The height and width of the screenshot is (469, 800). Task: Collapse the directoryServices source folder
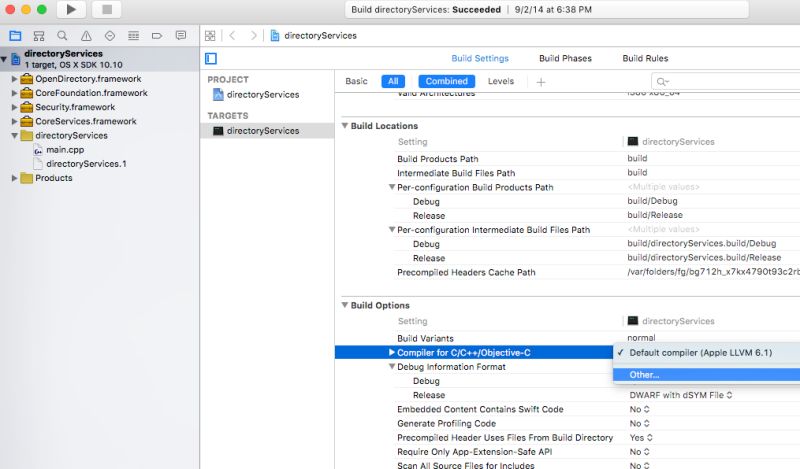[x=14, y=136]
